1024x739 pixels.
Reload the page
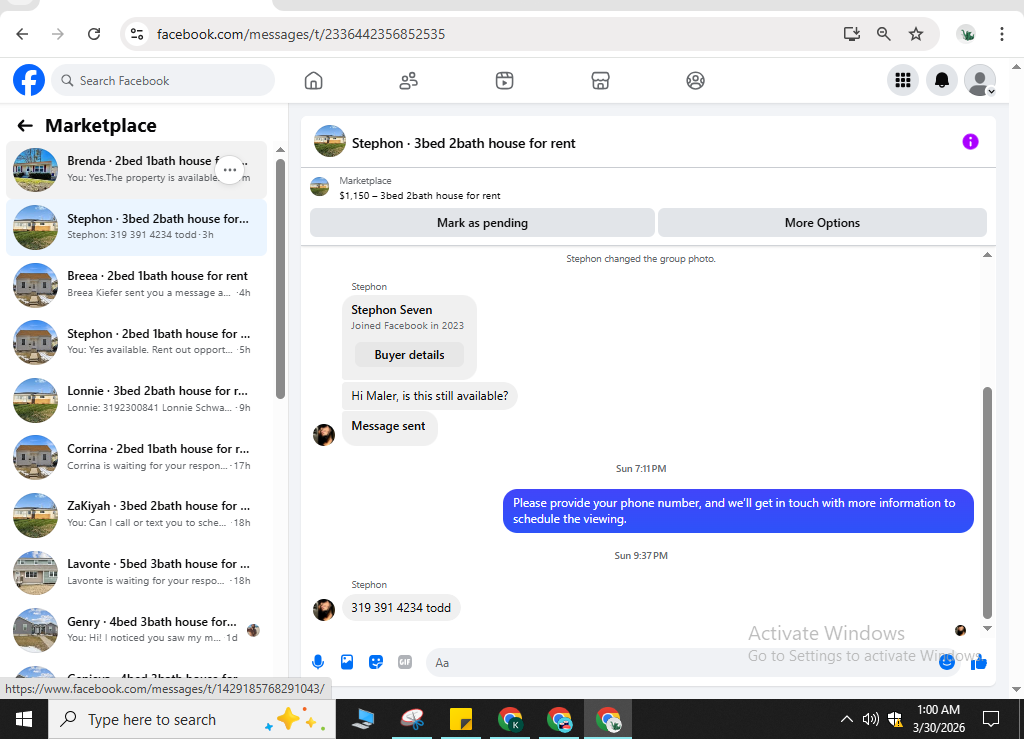click(94, 34)
